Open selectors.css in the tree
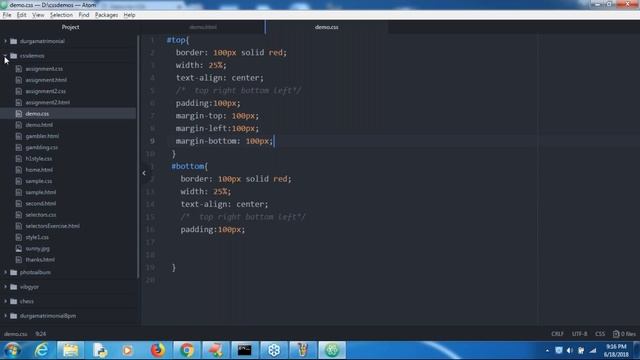 (x=41, y=215)
